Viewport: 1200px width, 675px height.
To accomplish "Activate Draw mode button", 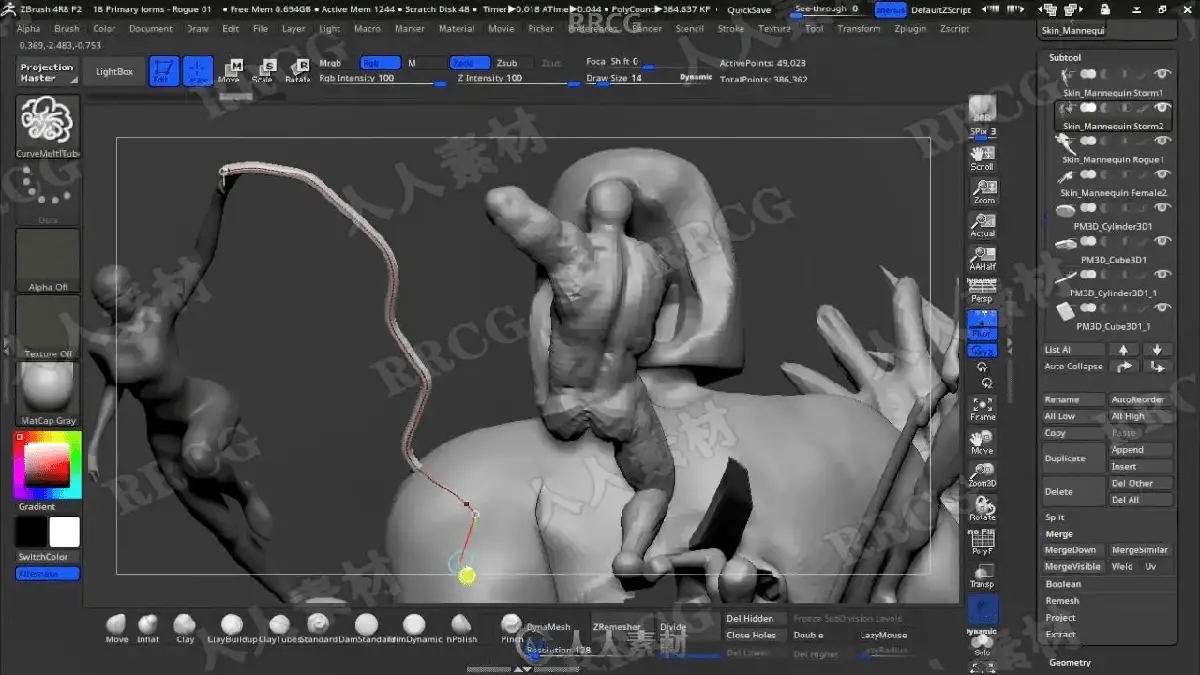I will [x=198, y=71].
